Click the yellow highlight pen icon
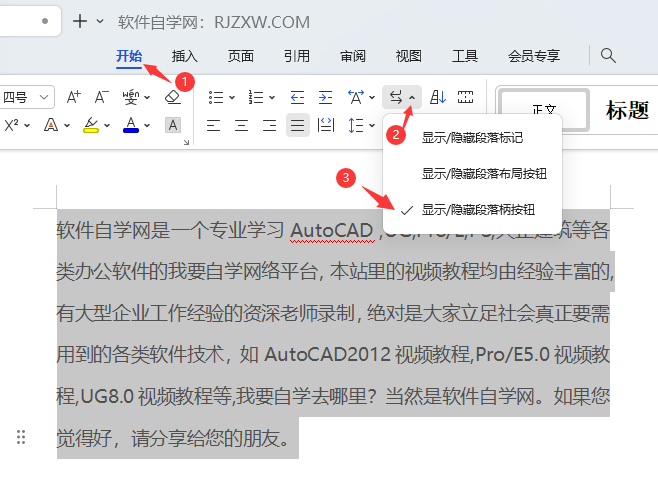 click(x=91, y=125)
